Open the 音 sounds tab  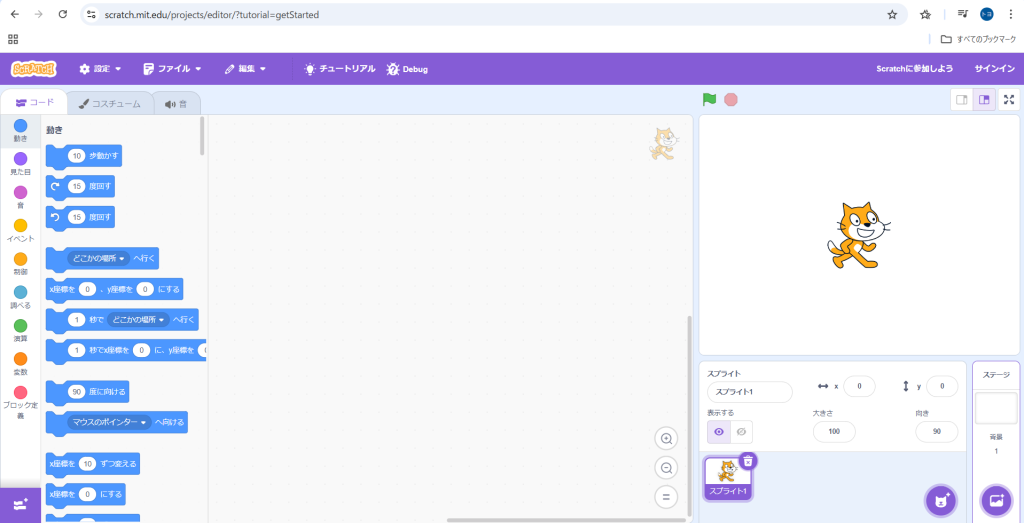[x=176, y=103]
